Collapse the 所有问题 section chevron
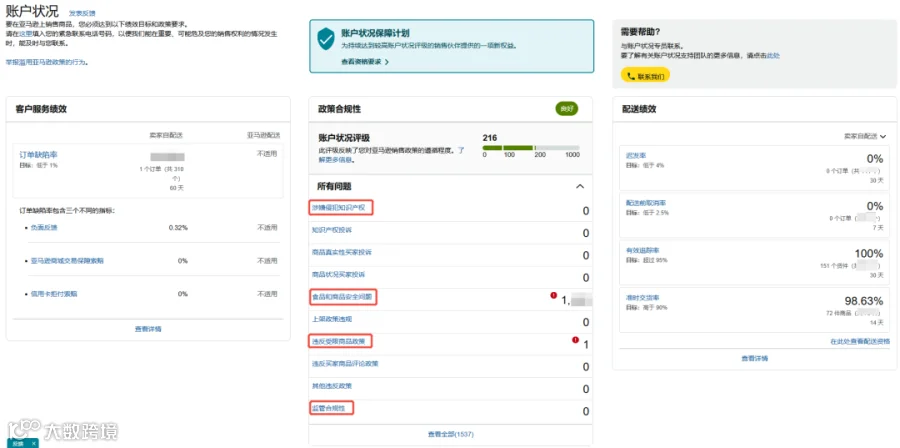The width and height of the screenshot is (900, 448). 580,186
